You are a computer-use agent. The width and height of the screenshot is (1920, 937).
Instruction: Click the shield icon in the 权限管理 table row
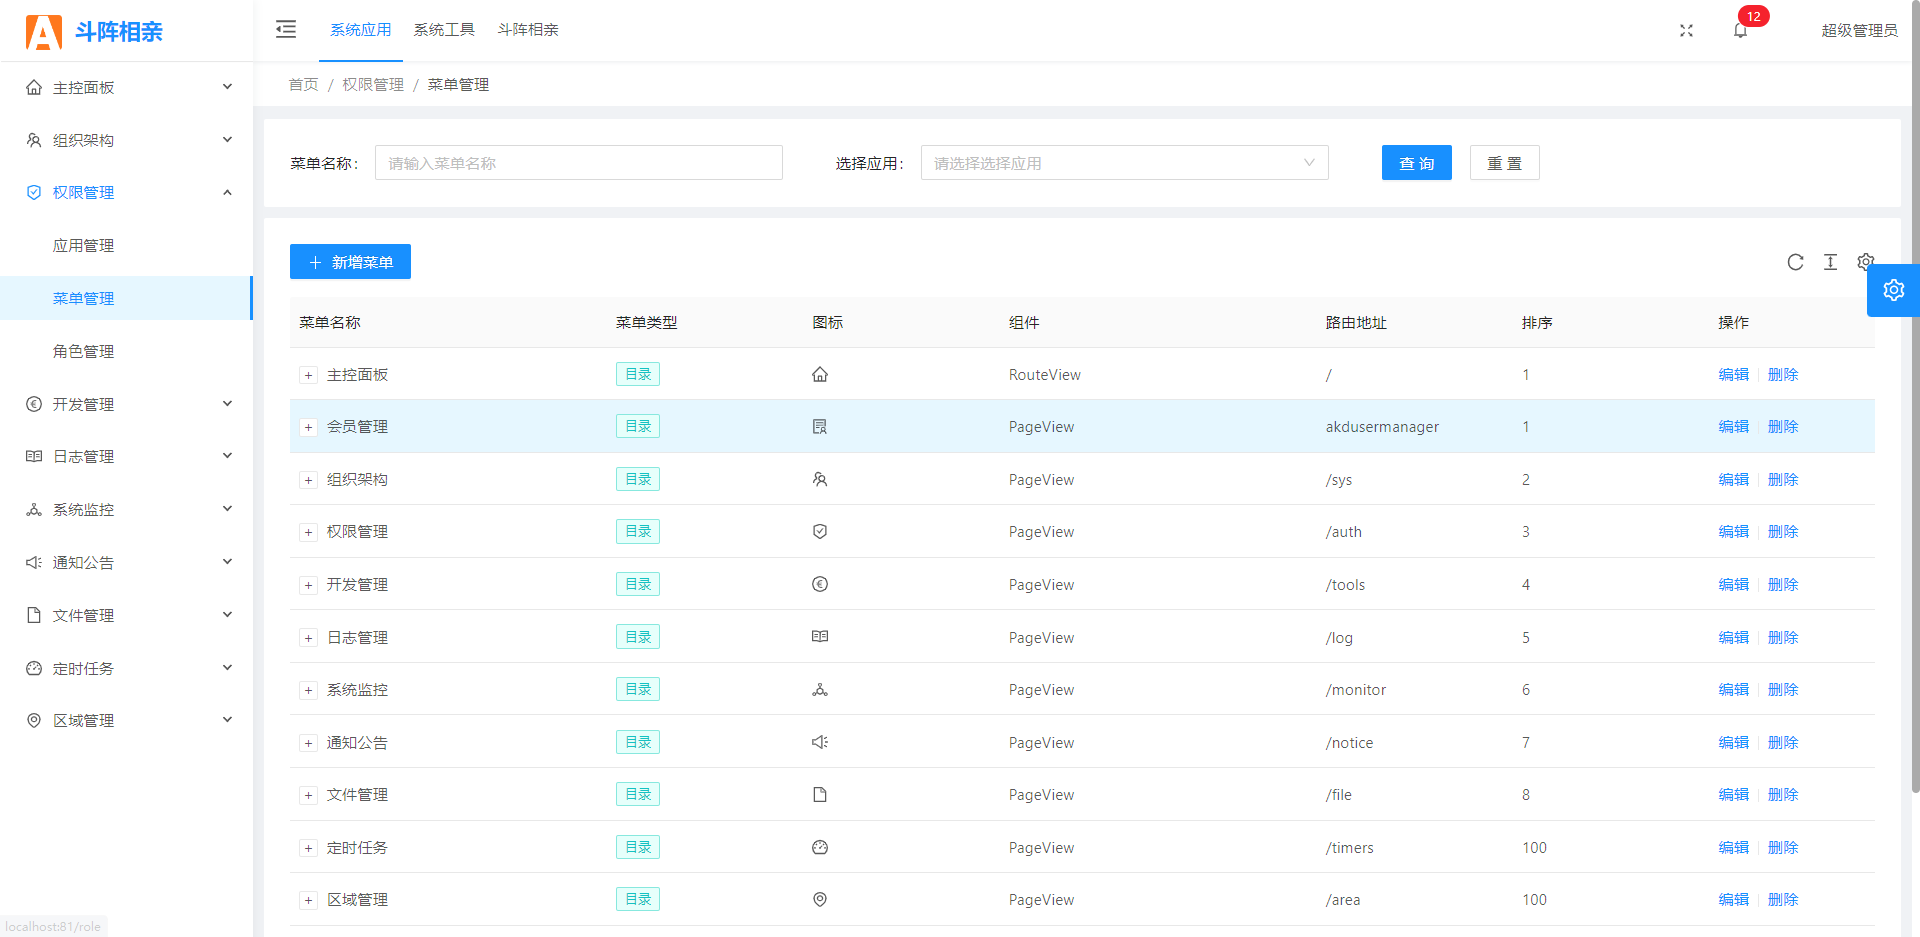(x=820, y=532)
